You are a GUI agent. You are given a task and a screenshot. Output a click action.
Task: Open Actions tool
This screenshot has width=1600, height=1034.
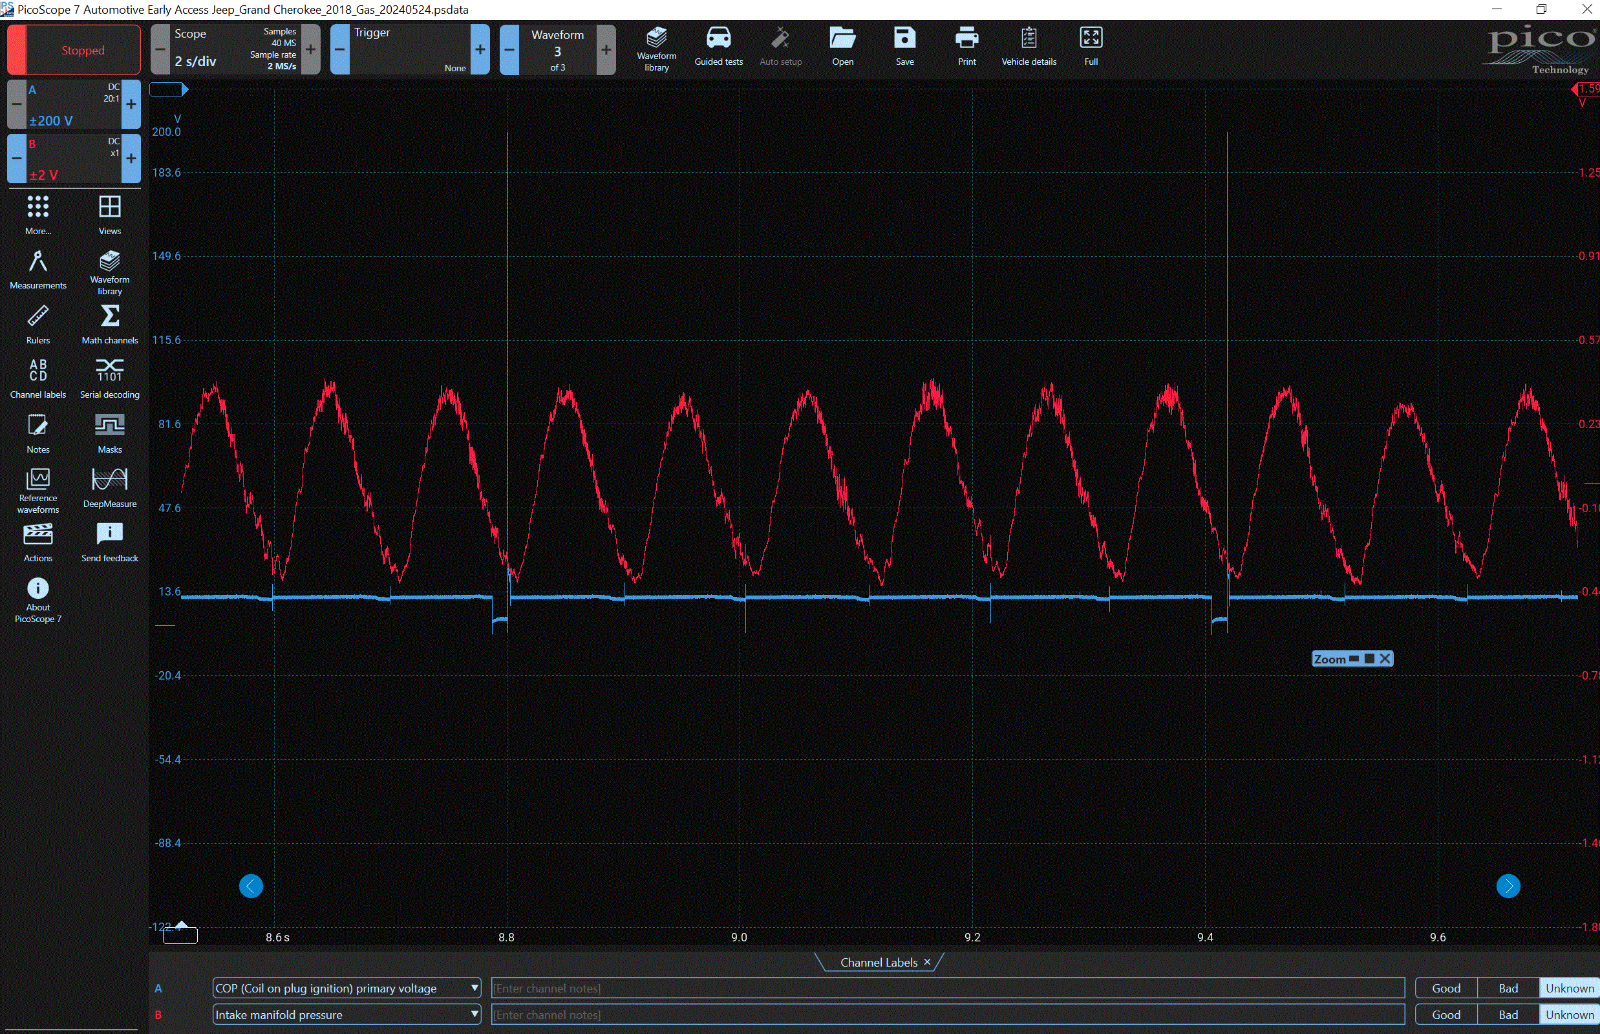point(38,542)
